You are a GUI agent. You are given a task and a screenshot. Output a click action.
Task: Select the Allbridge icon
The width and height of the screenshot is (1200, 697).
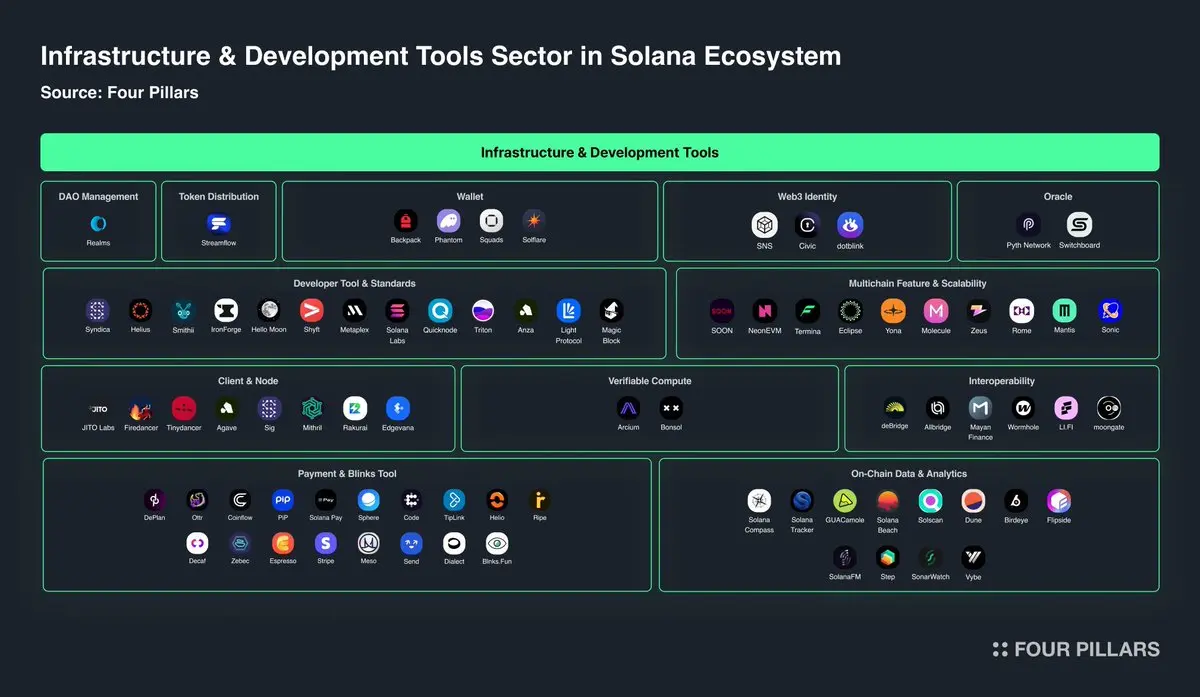tap(937, 408)
